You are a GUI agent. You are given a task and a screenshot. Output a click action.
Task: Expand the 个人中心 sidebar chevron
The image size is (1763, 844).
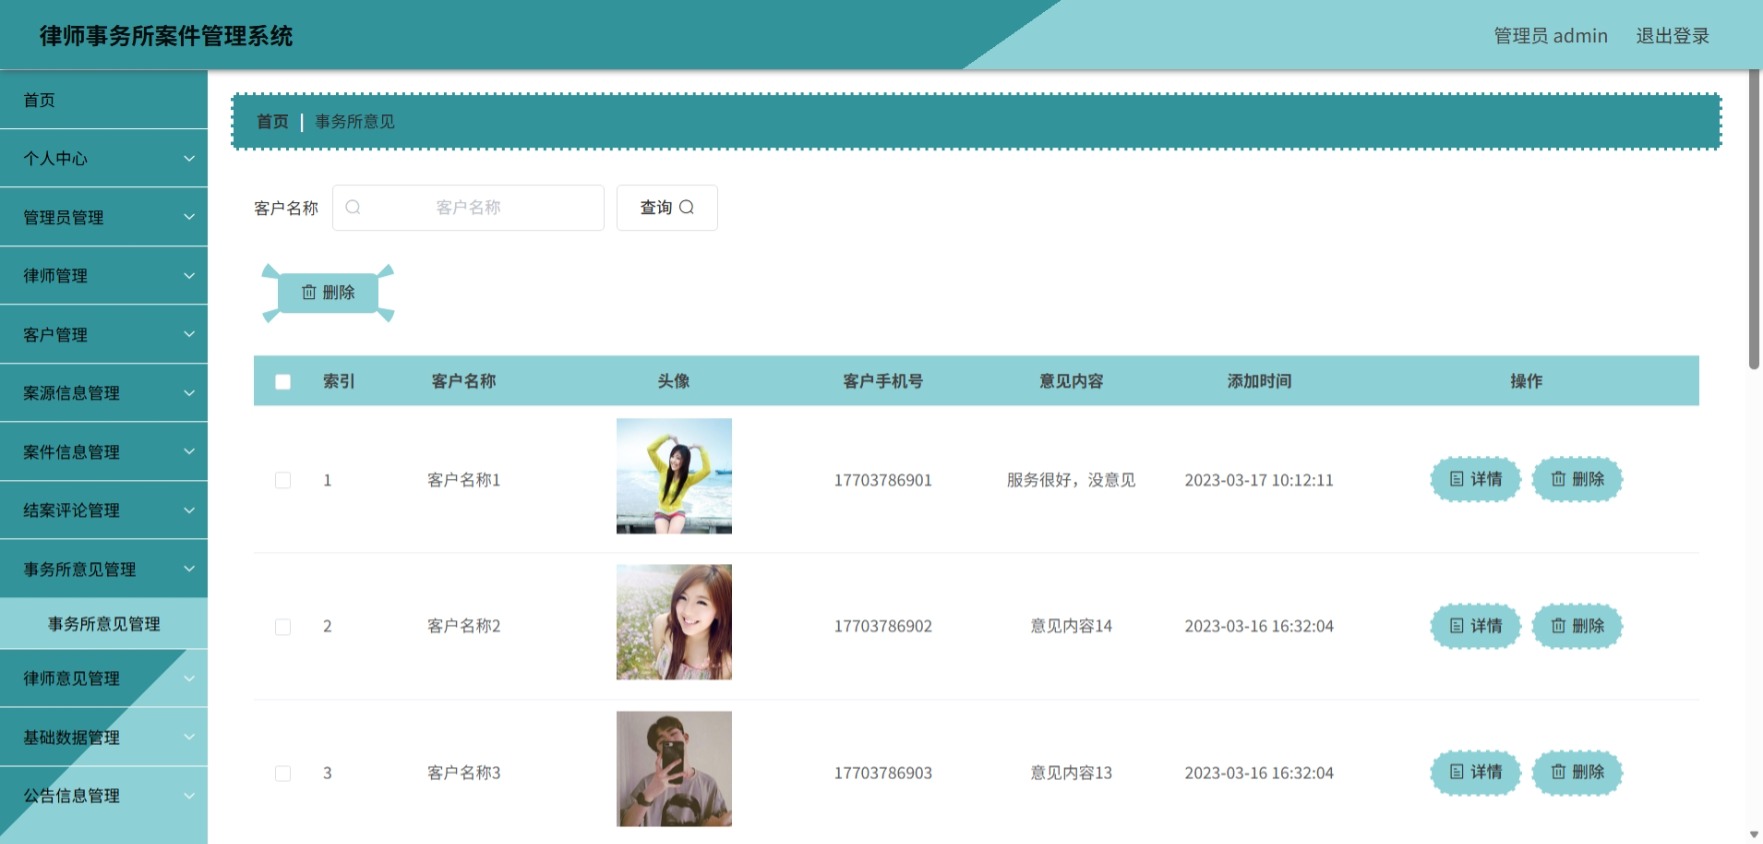point(189,158)
